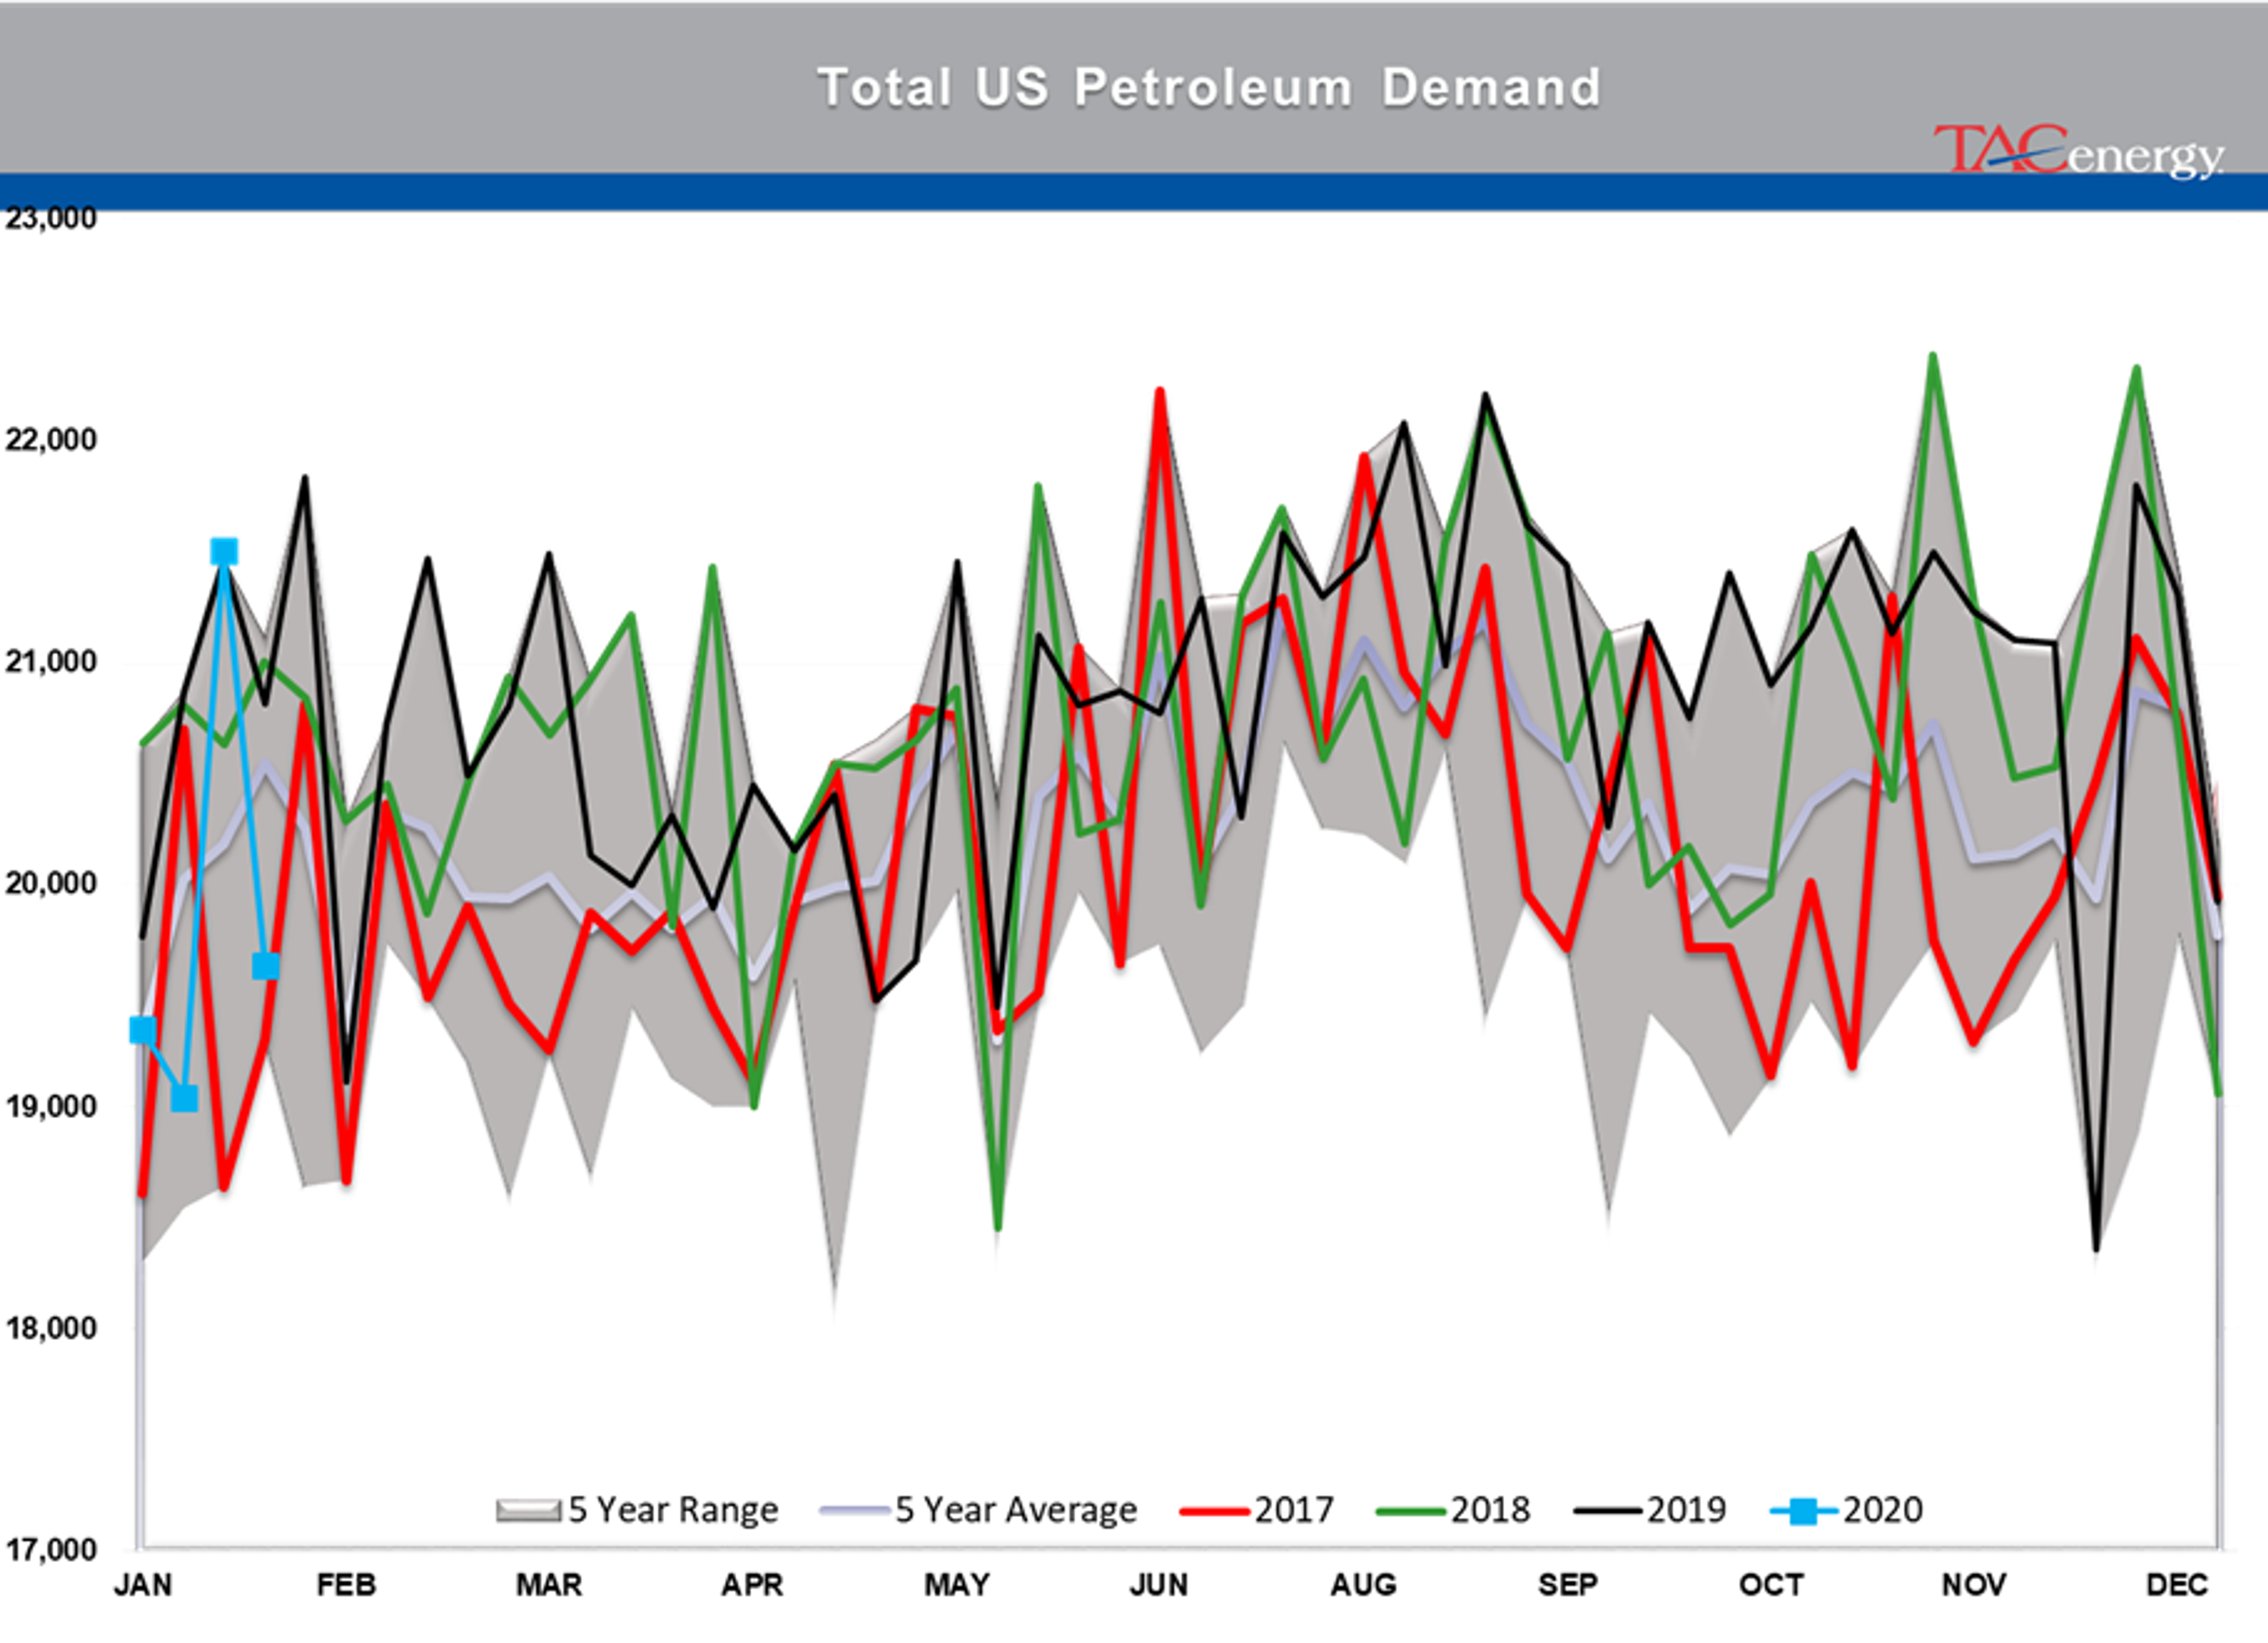Click the 'Total US Petroleum Demand' chart title
Screen dimensions: 2268x1643
(1209, 88)
